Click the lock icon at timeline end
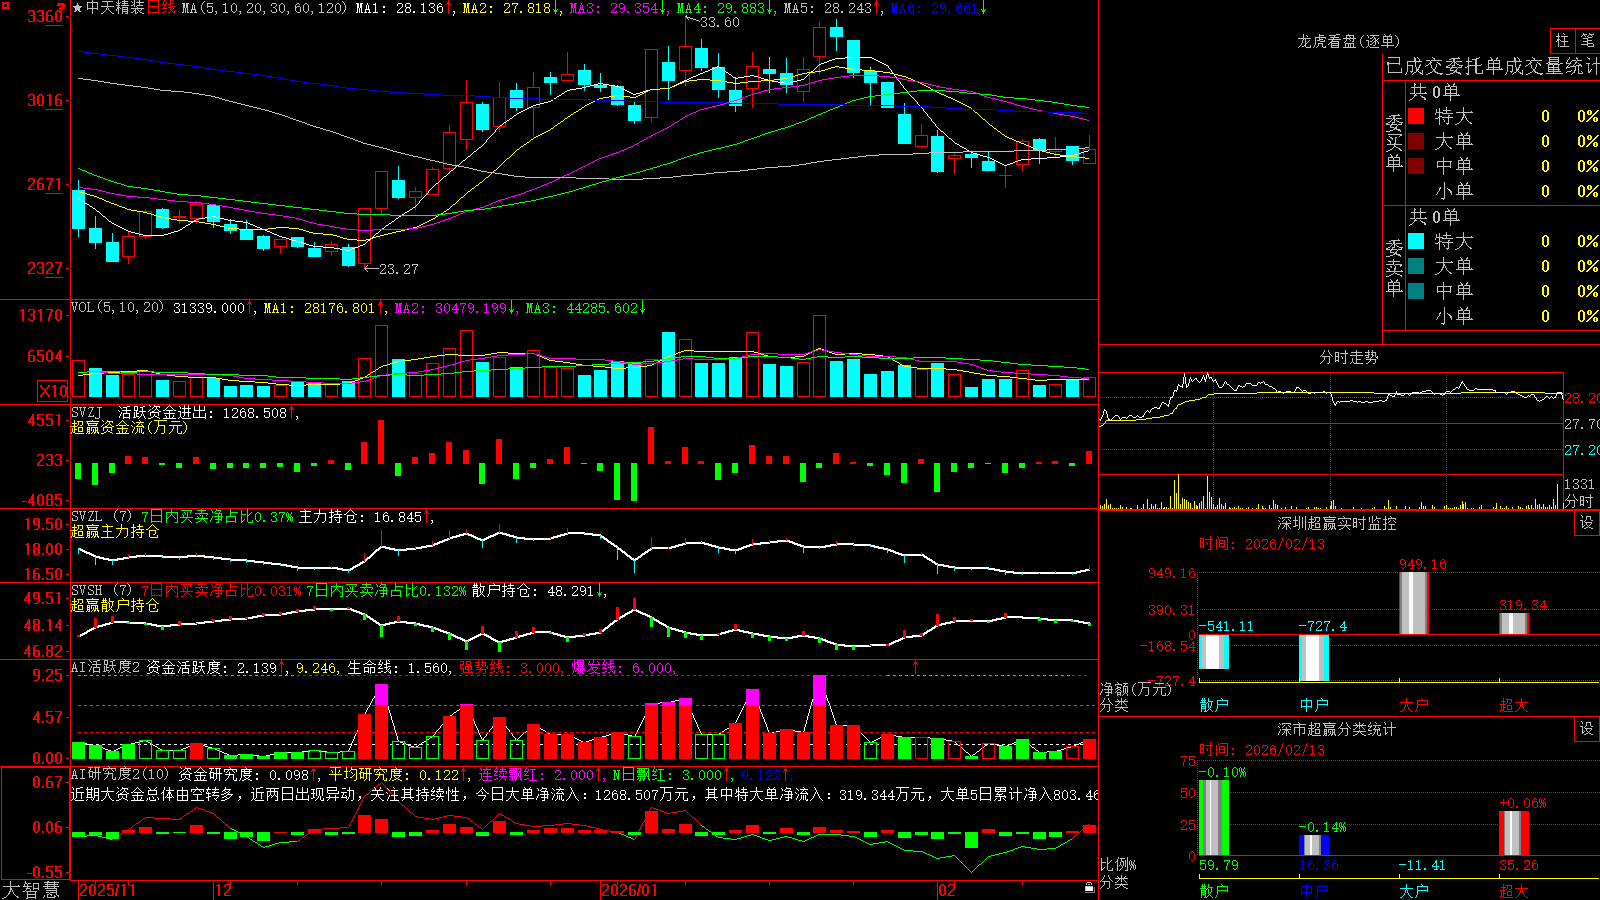The image size is (1600, 900). [x=1089, y=888]
